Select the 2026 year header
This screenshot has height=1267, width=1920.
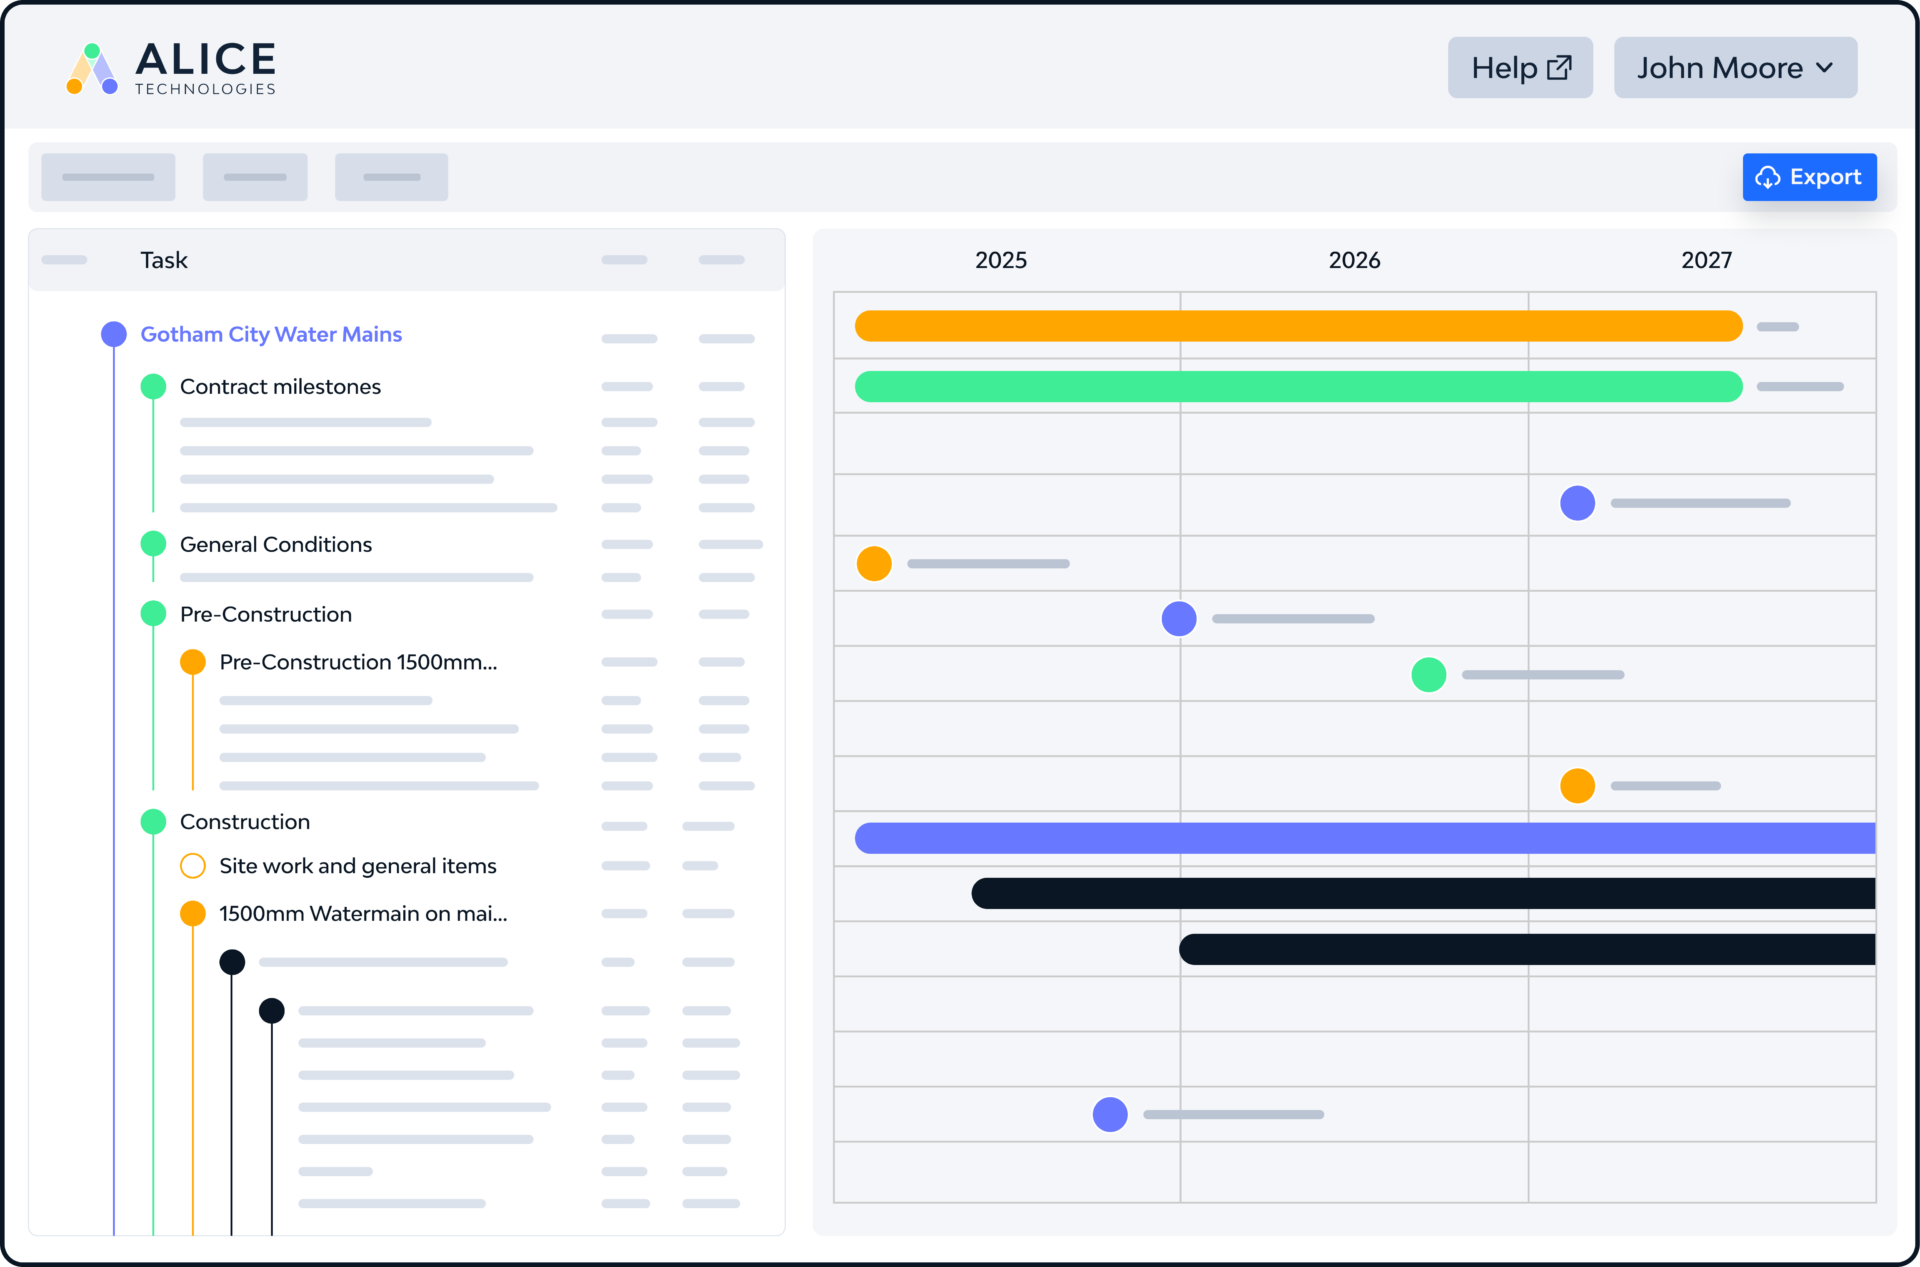point(1354,260)
